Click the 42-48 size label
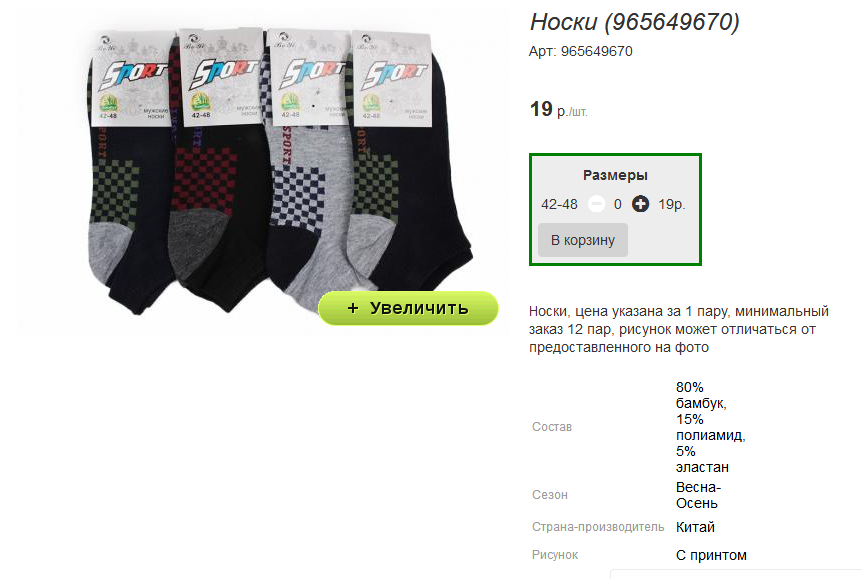The height and width of the screenshot is (579, 862). click(559, 205)
